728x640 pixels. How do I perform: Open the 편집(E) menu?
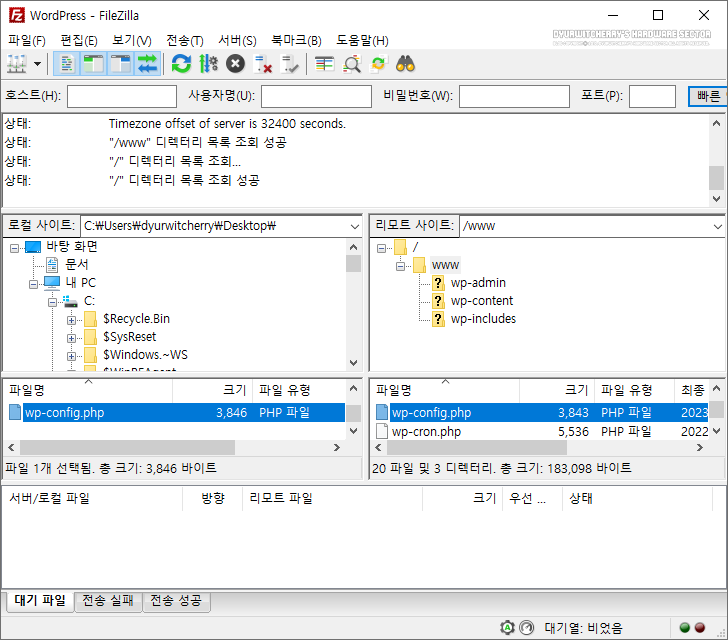point(79,40)
